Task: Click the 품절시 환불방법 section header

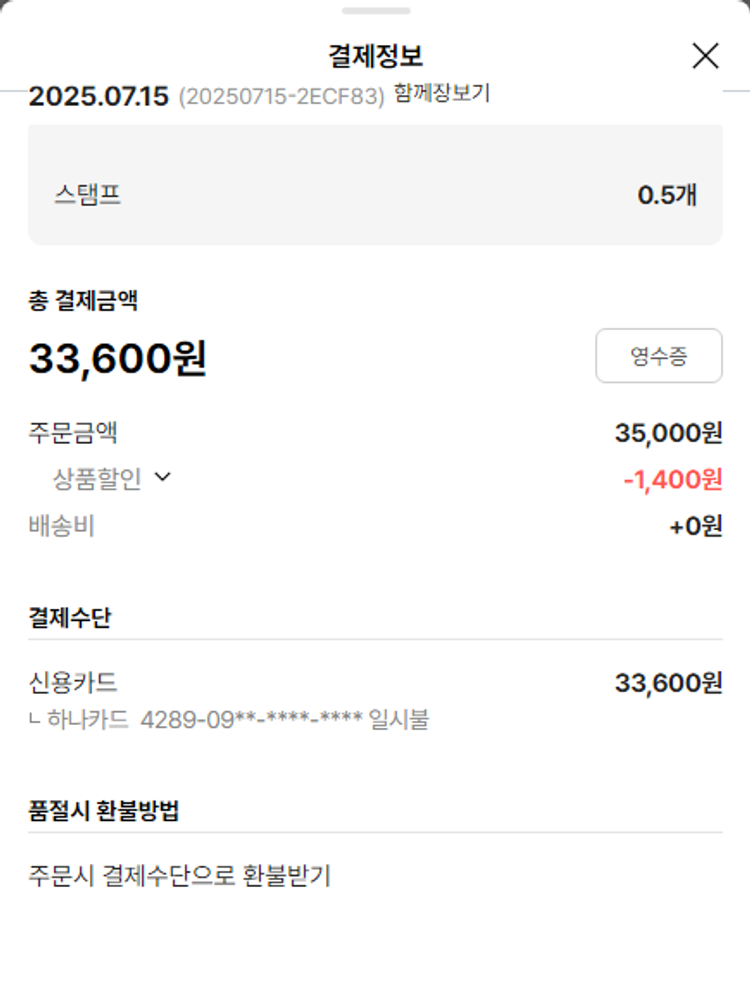Action: [104, 811]
